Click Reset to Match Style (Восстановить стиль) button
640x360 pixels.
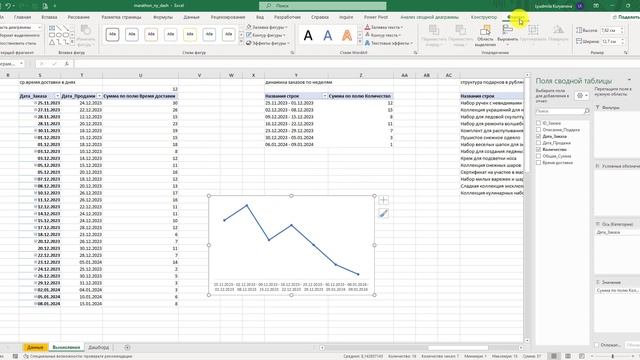point(18,43)
